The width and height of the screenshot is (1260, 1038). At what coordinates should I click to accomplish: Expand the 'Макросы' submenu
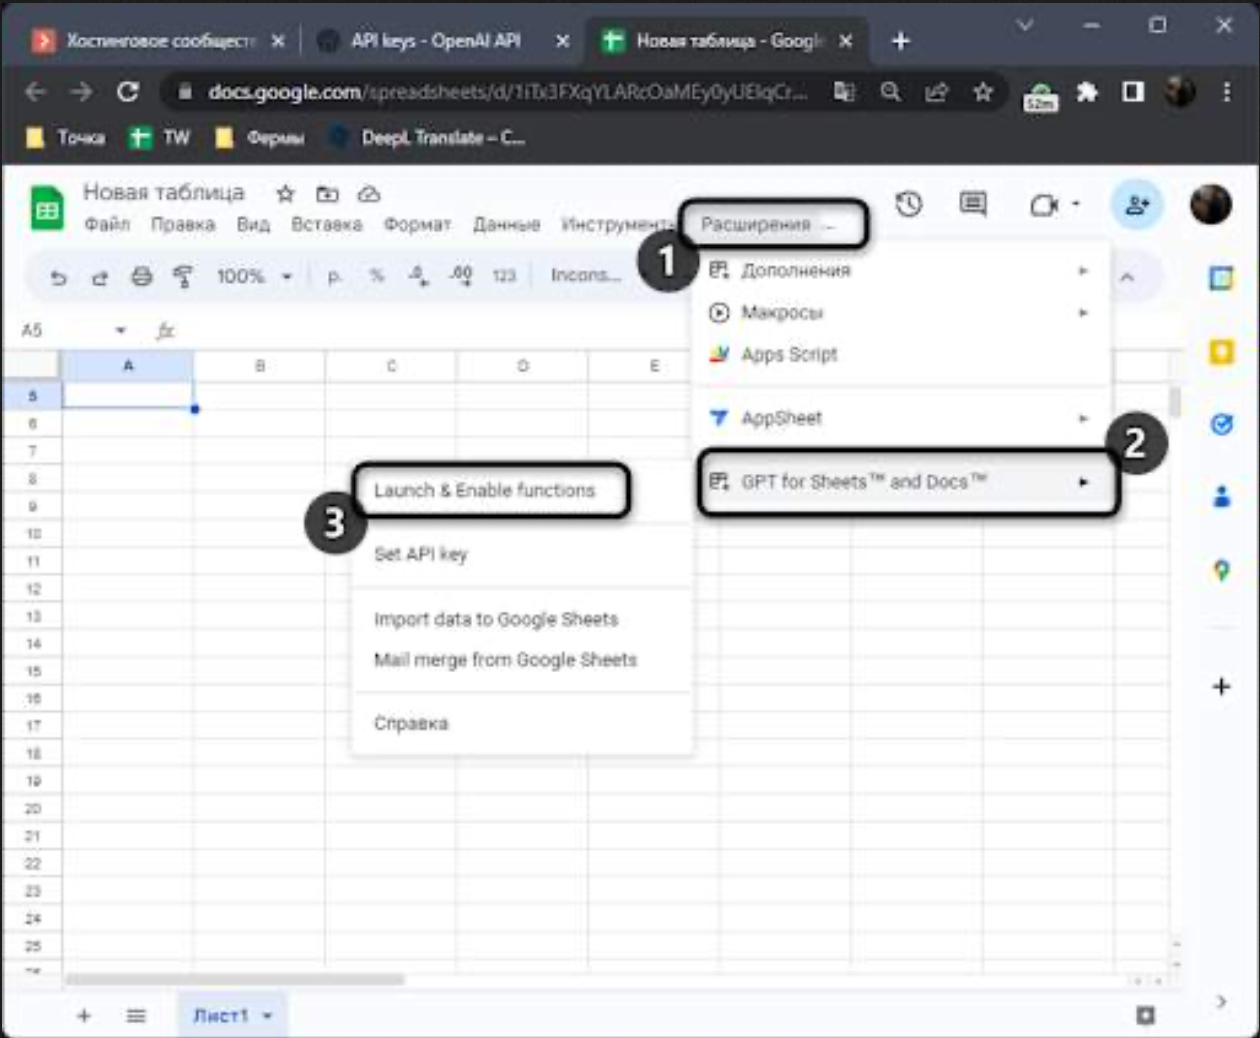point(900,312)
